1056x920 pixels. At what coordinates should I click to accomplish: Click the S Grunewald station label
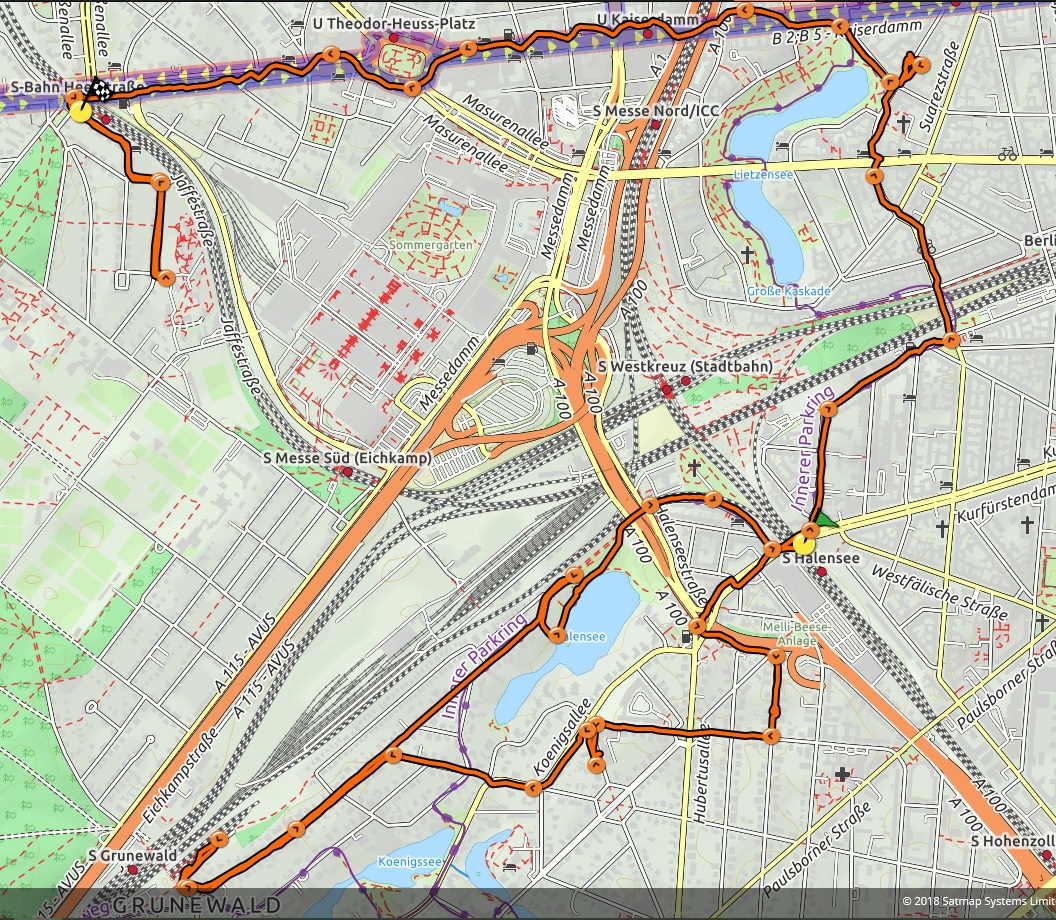[x=132, y=856]
